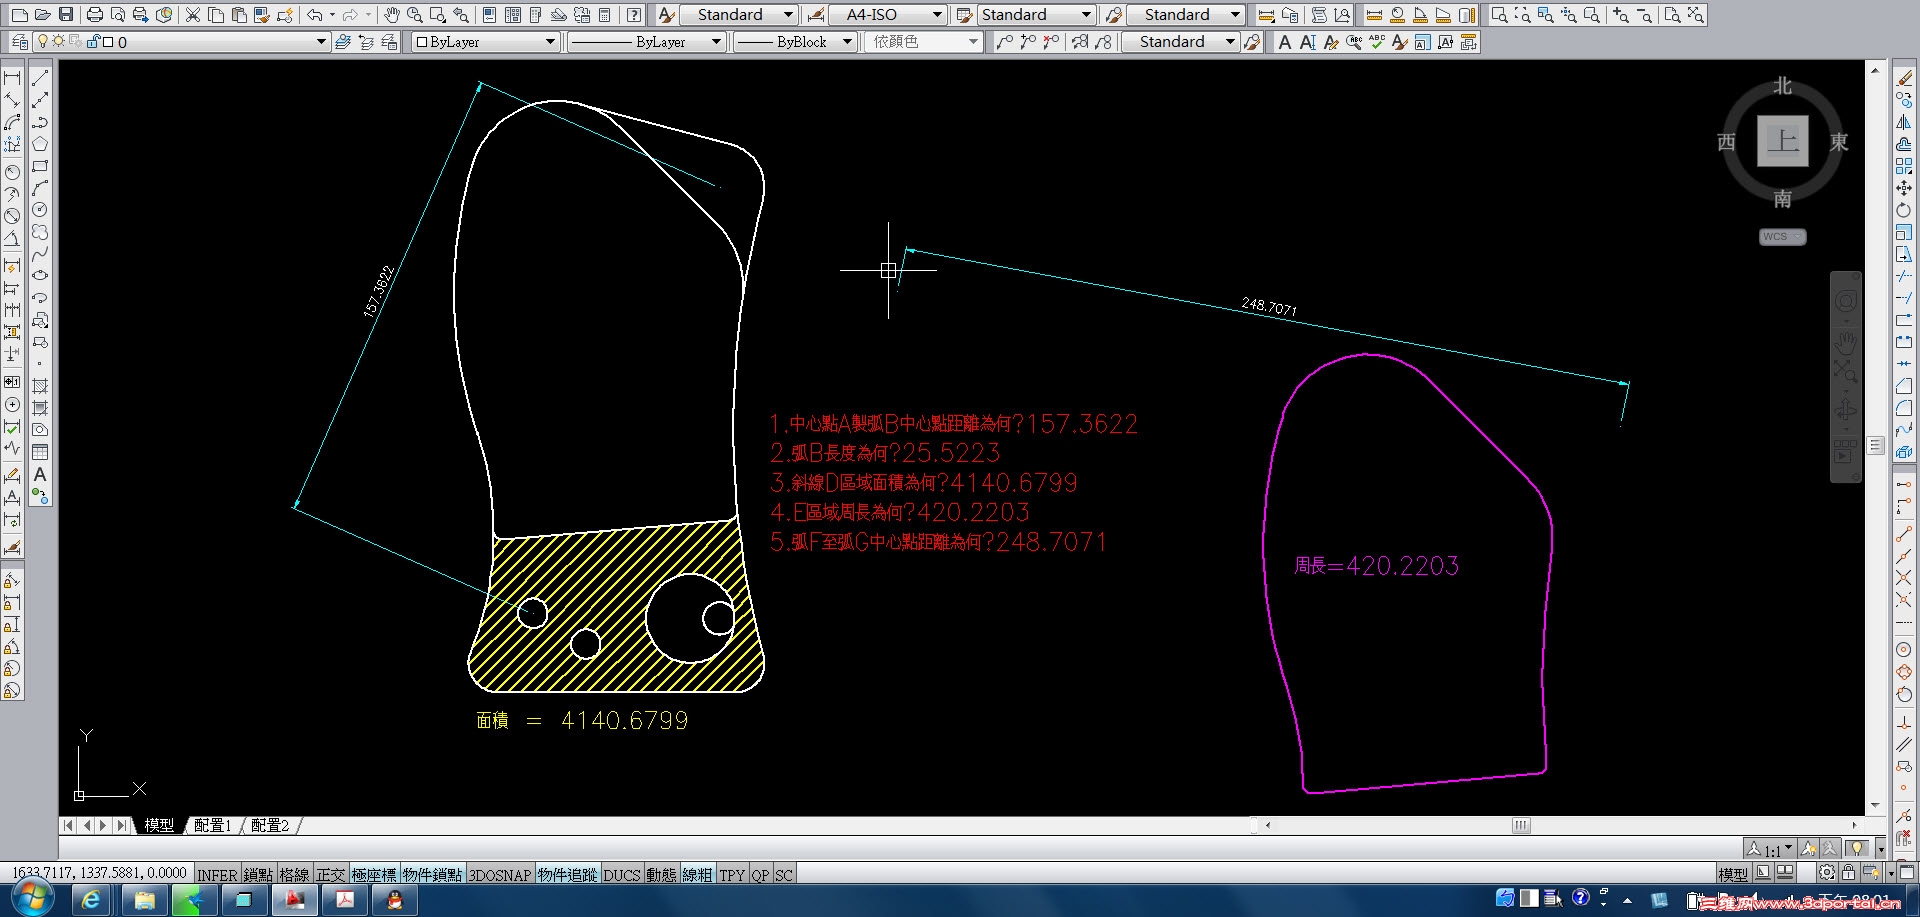Open Help question mark icon

tap(634, 14)
